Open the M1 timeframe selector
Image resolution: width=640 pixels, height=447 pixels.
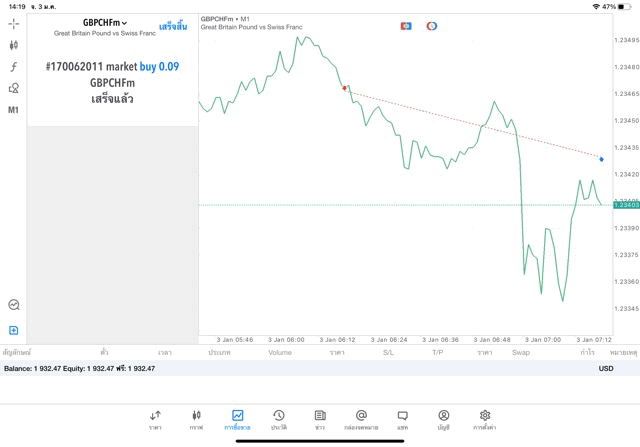[14, 110]
